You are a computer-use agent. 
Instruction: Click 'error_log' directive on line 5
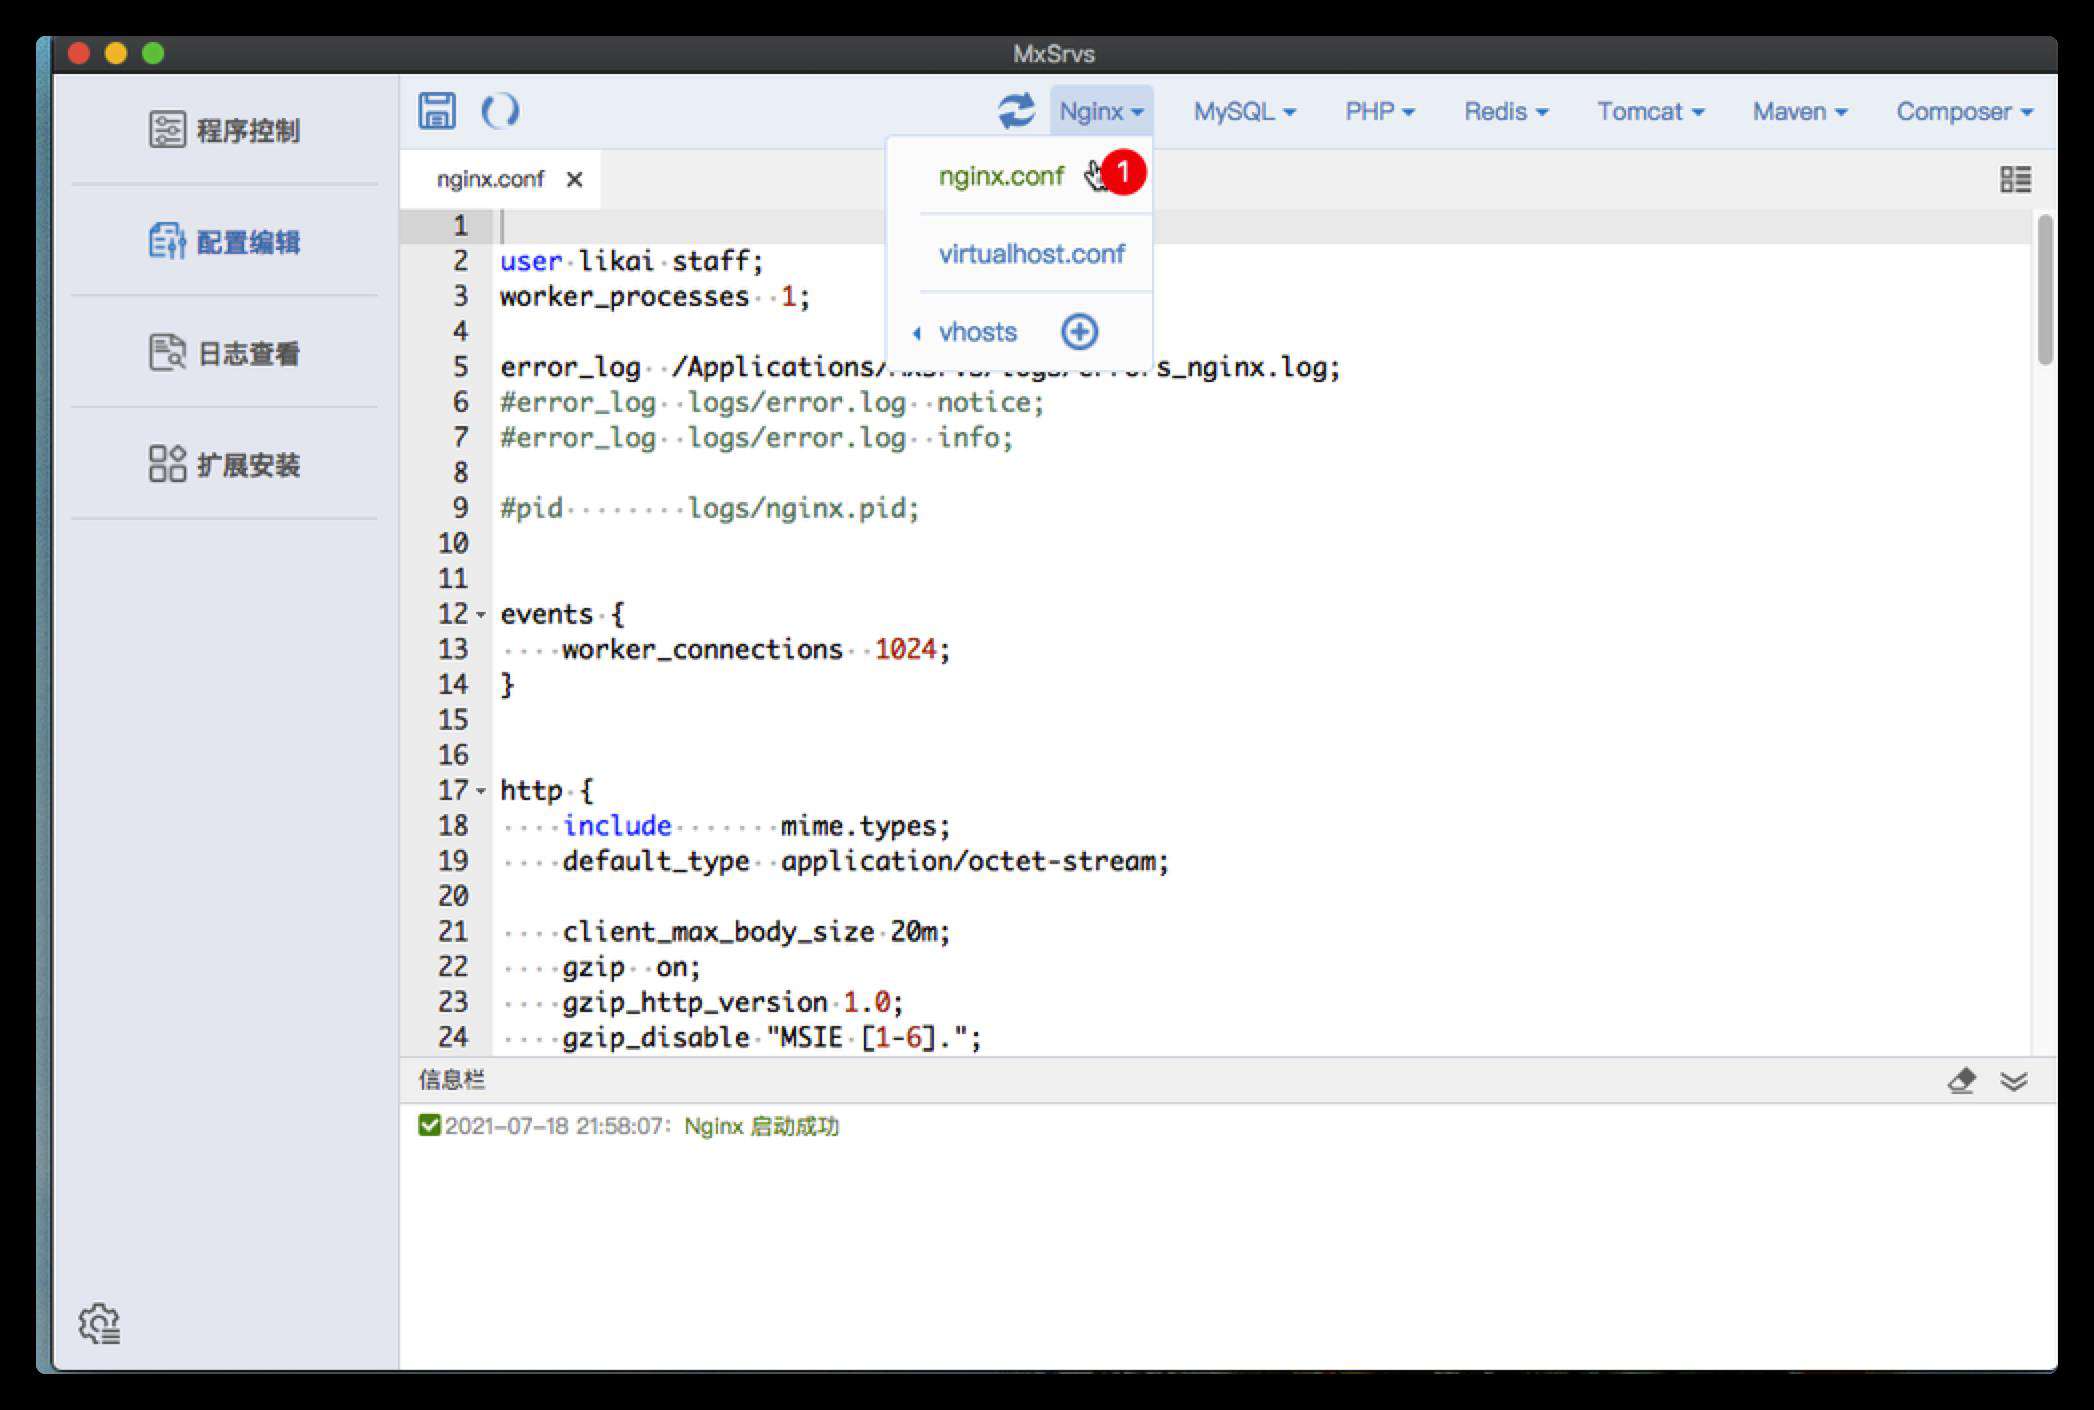tap(570, 368)
